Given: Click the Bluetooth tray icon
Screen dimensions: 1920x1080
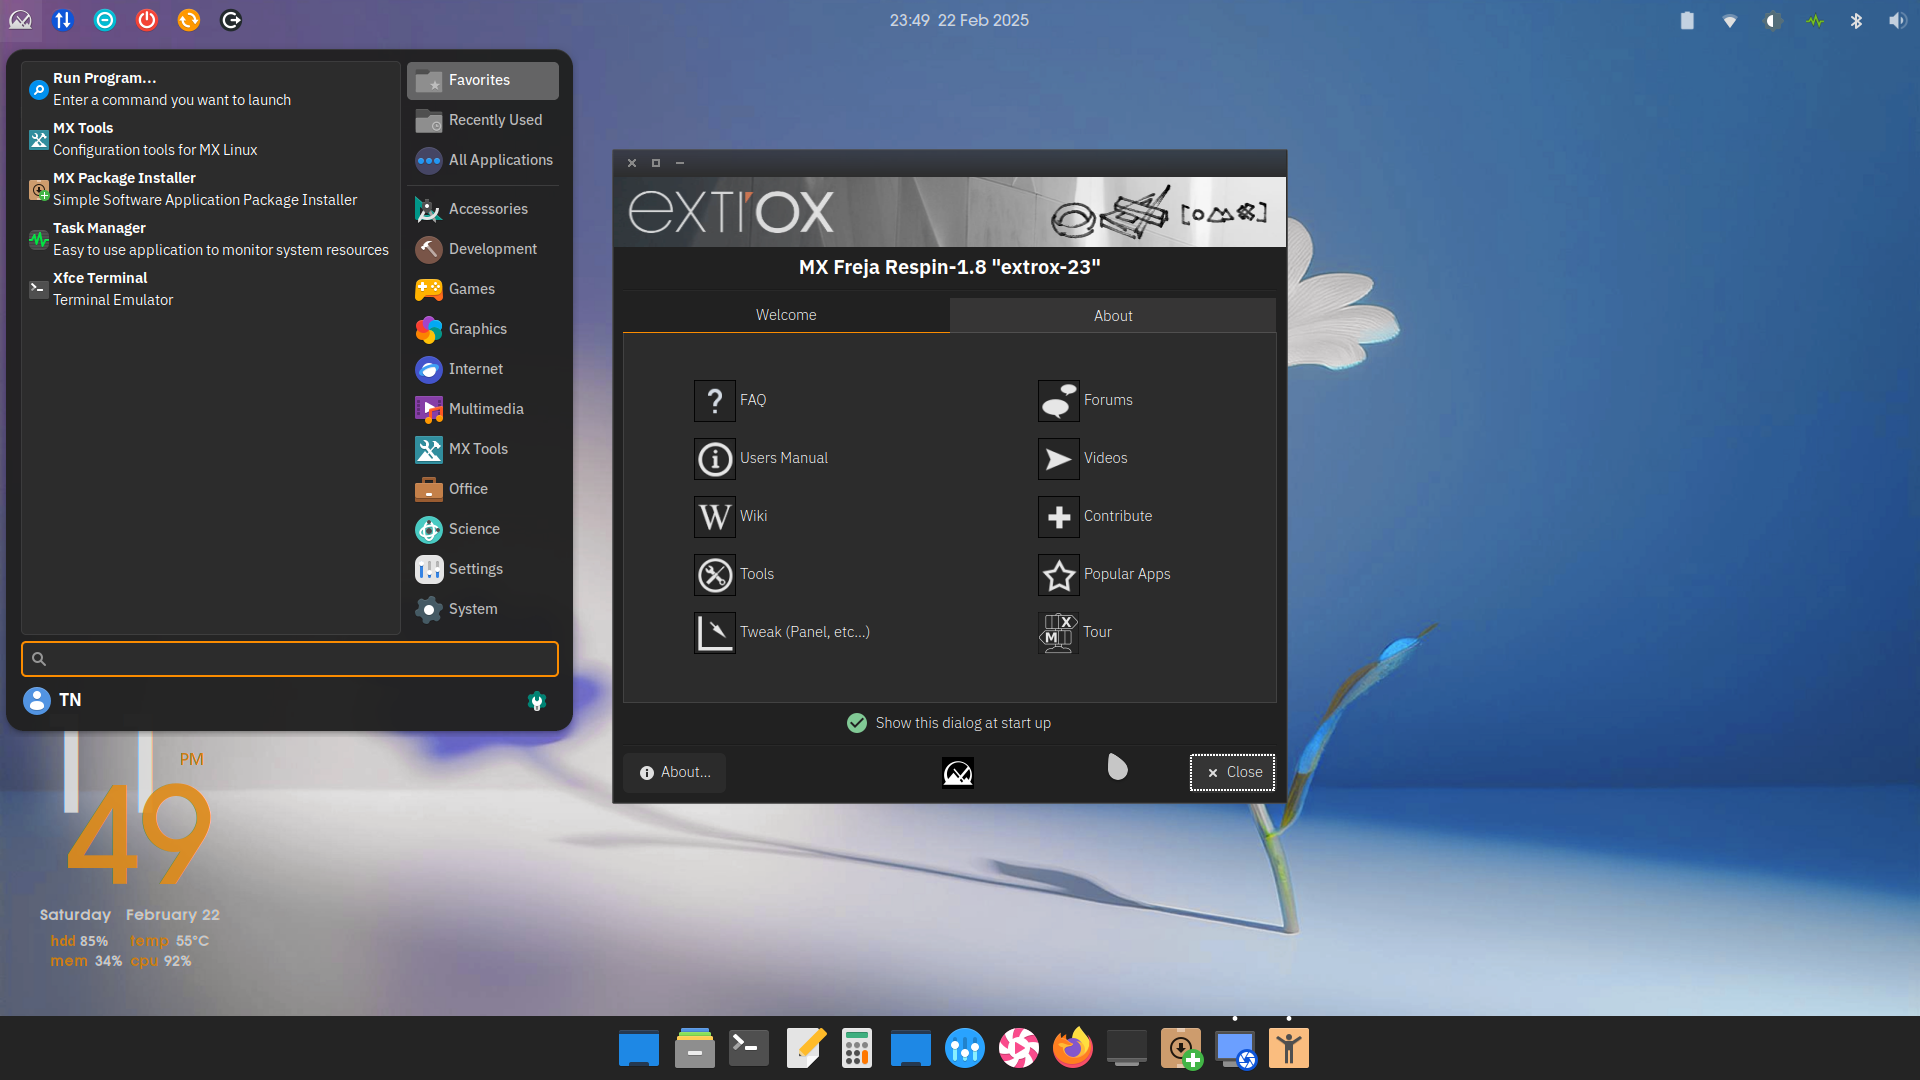Looking at the screenshot, I should (1856, 20).
